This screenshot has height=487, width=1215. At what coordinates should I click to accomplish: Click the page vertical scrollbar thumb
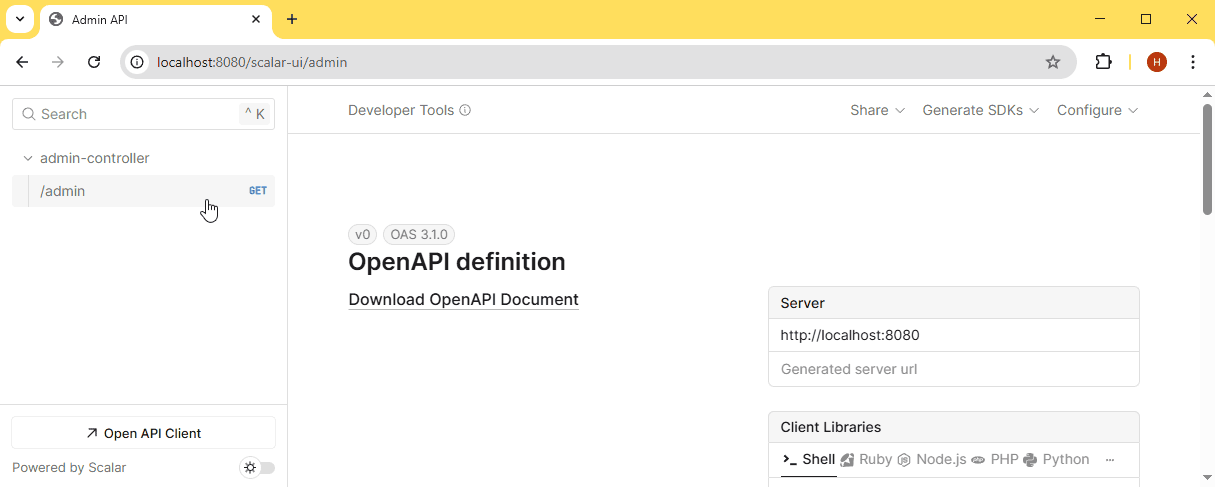tap(1207, 158)
